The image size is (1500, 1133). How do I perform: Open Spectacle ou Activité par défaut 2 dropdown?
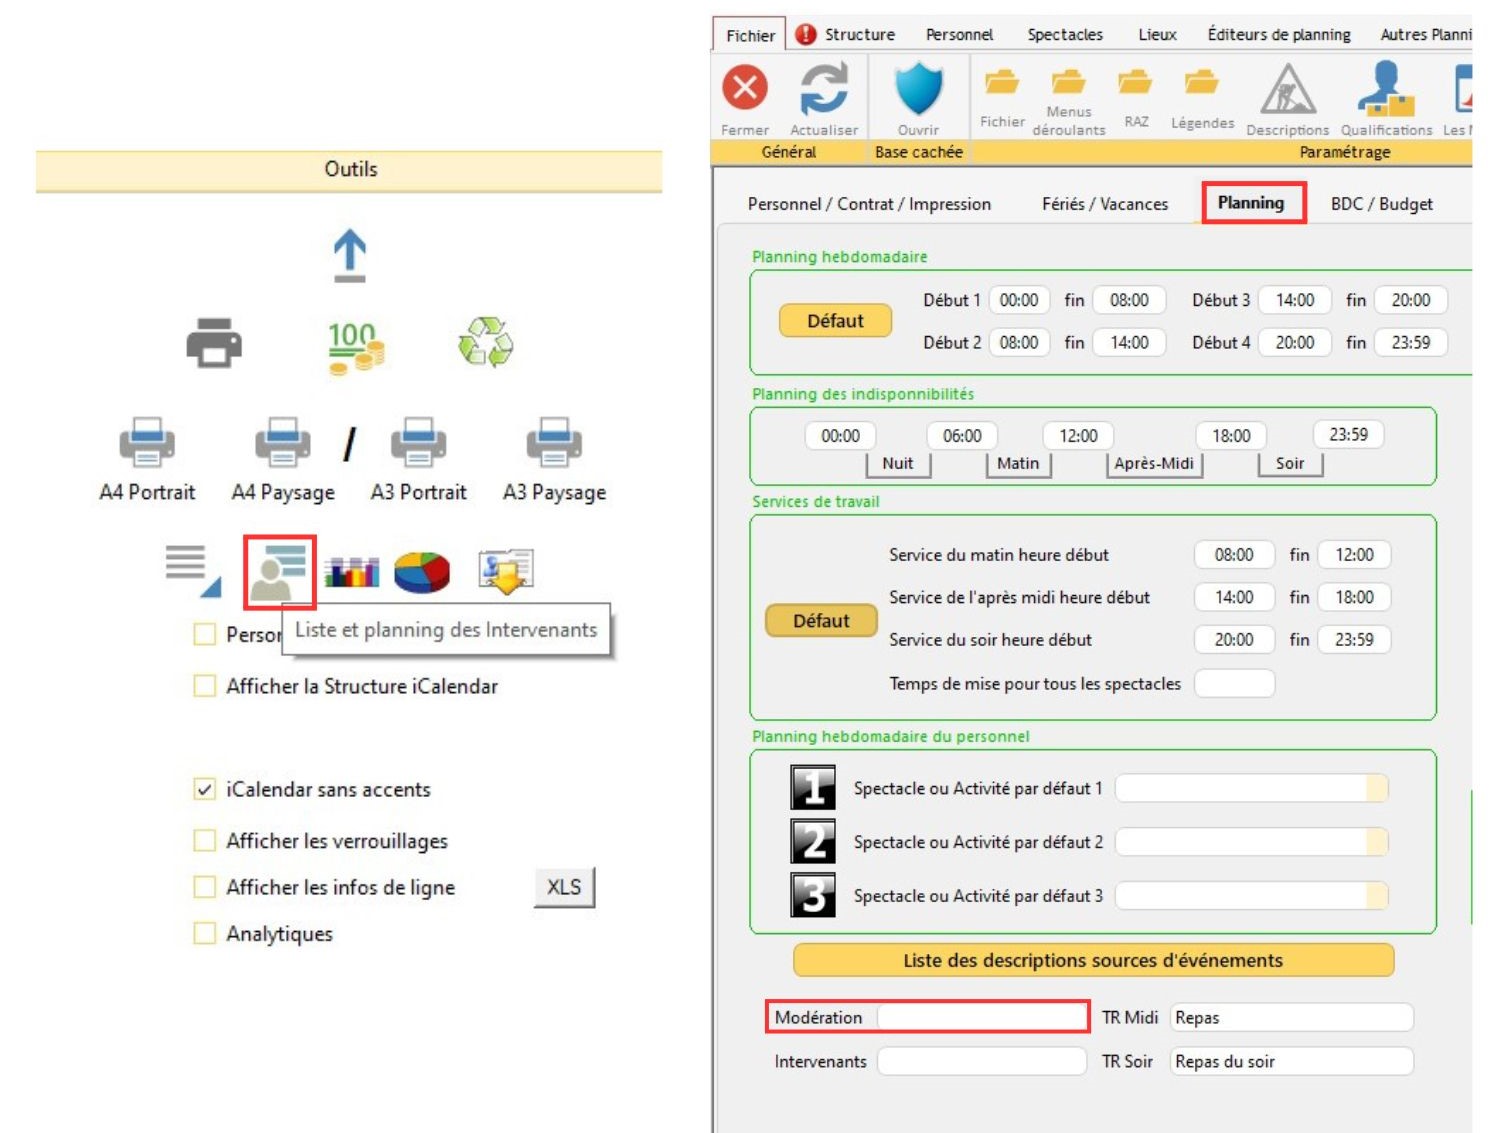1376,842
